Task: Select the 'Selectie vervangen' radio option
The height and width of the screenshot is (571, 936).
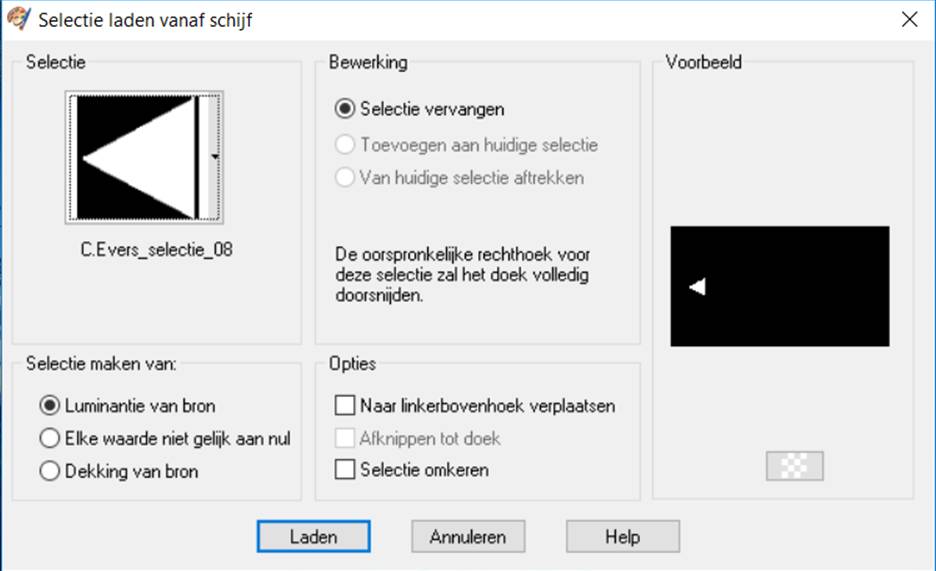Action: point(345,109)
